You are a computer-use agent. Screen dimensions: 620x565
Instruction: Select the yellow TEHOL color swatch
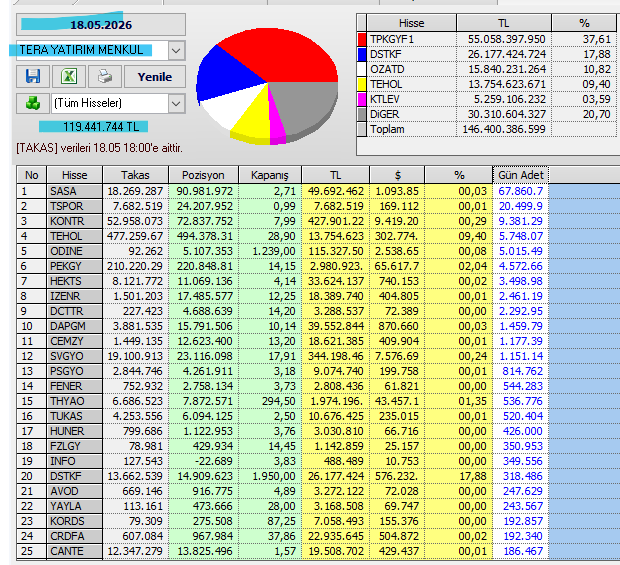[362, 85]
